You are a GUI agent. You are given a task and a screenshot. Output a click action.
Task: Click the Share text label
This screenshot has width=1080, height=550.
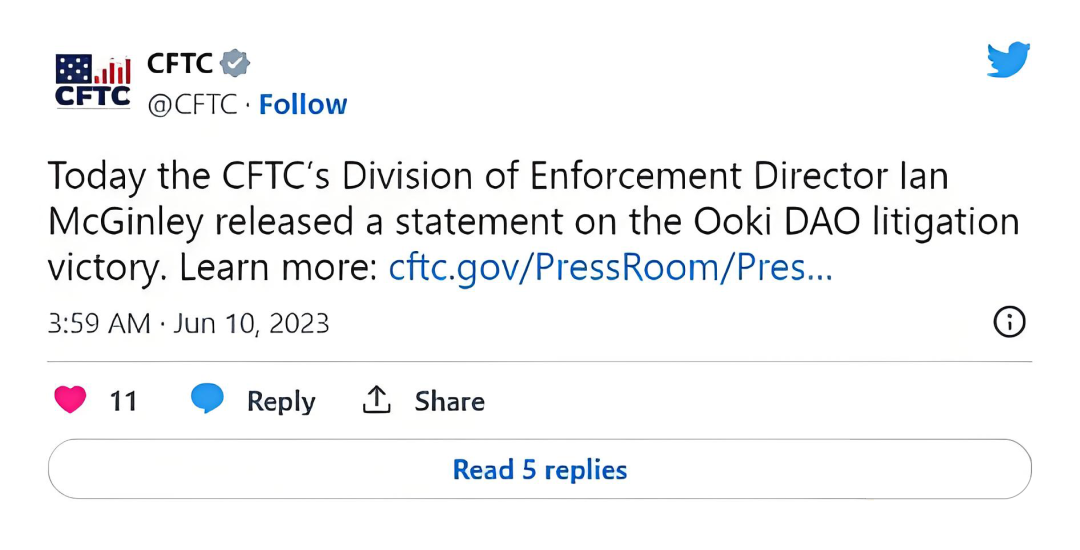pyautogui.click(x=450, y=401)
